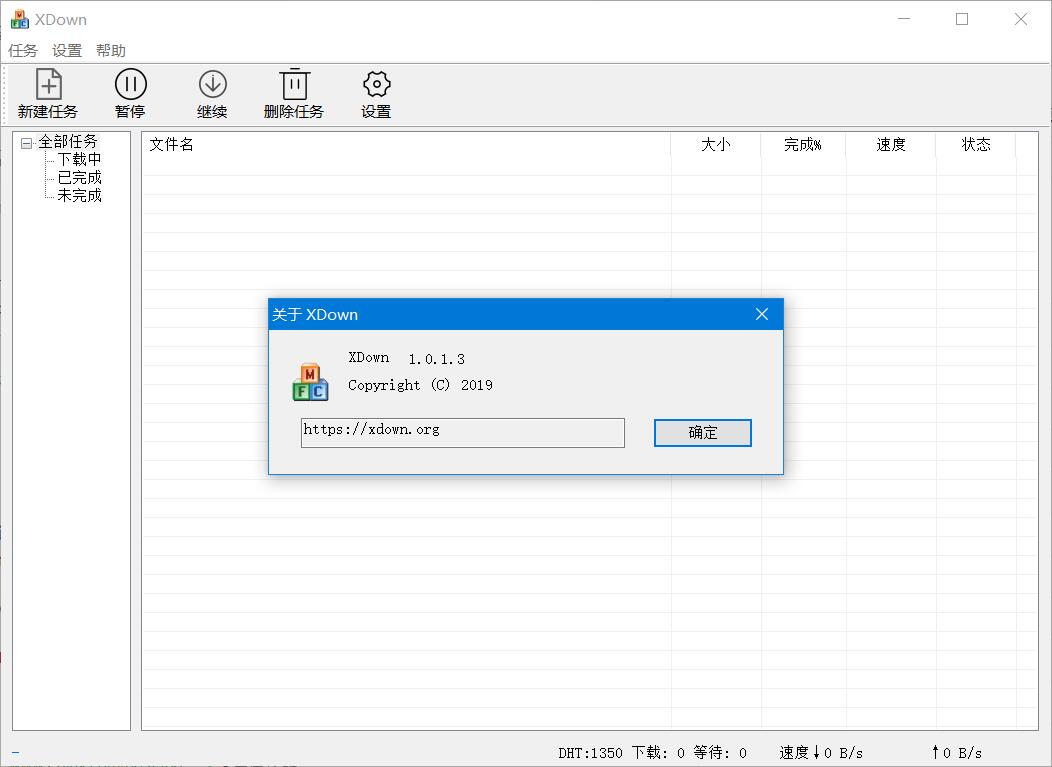Sort by the 状态 column header
Screen dimensions: 1052x767
tap(976, 144)
